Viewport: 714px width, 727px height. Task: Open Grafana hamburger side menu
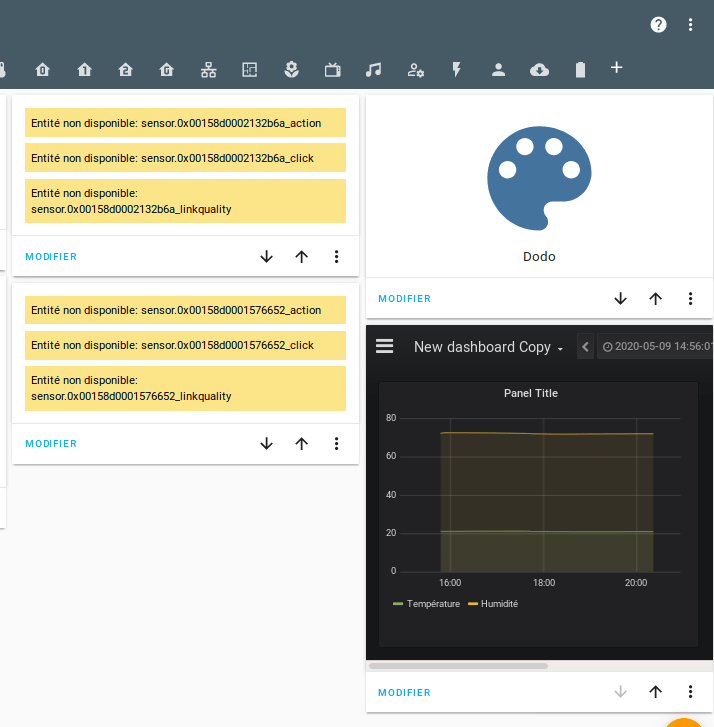pyautogui.click(x=384, y=346)
